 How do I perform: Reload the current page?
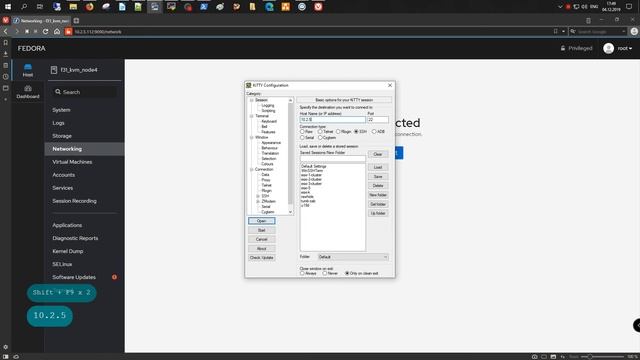coord(45,31)
